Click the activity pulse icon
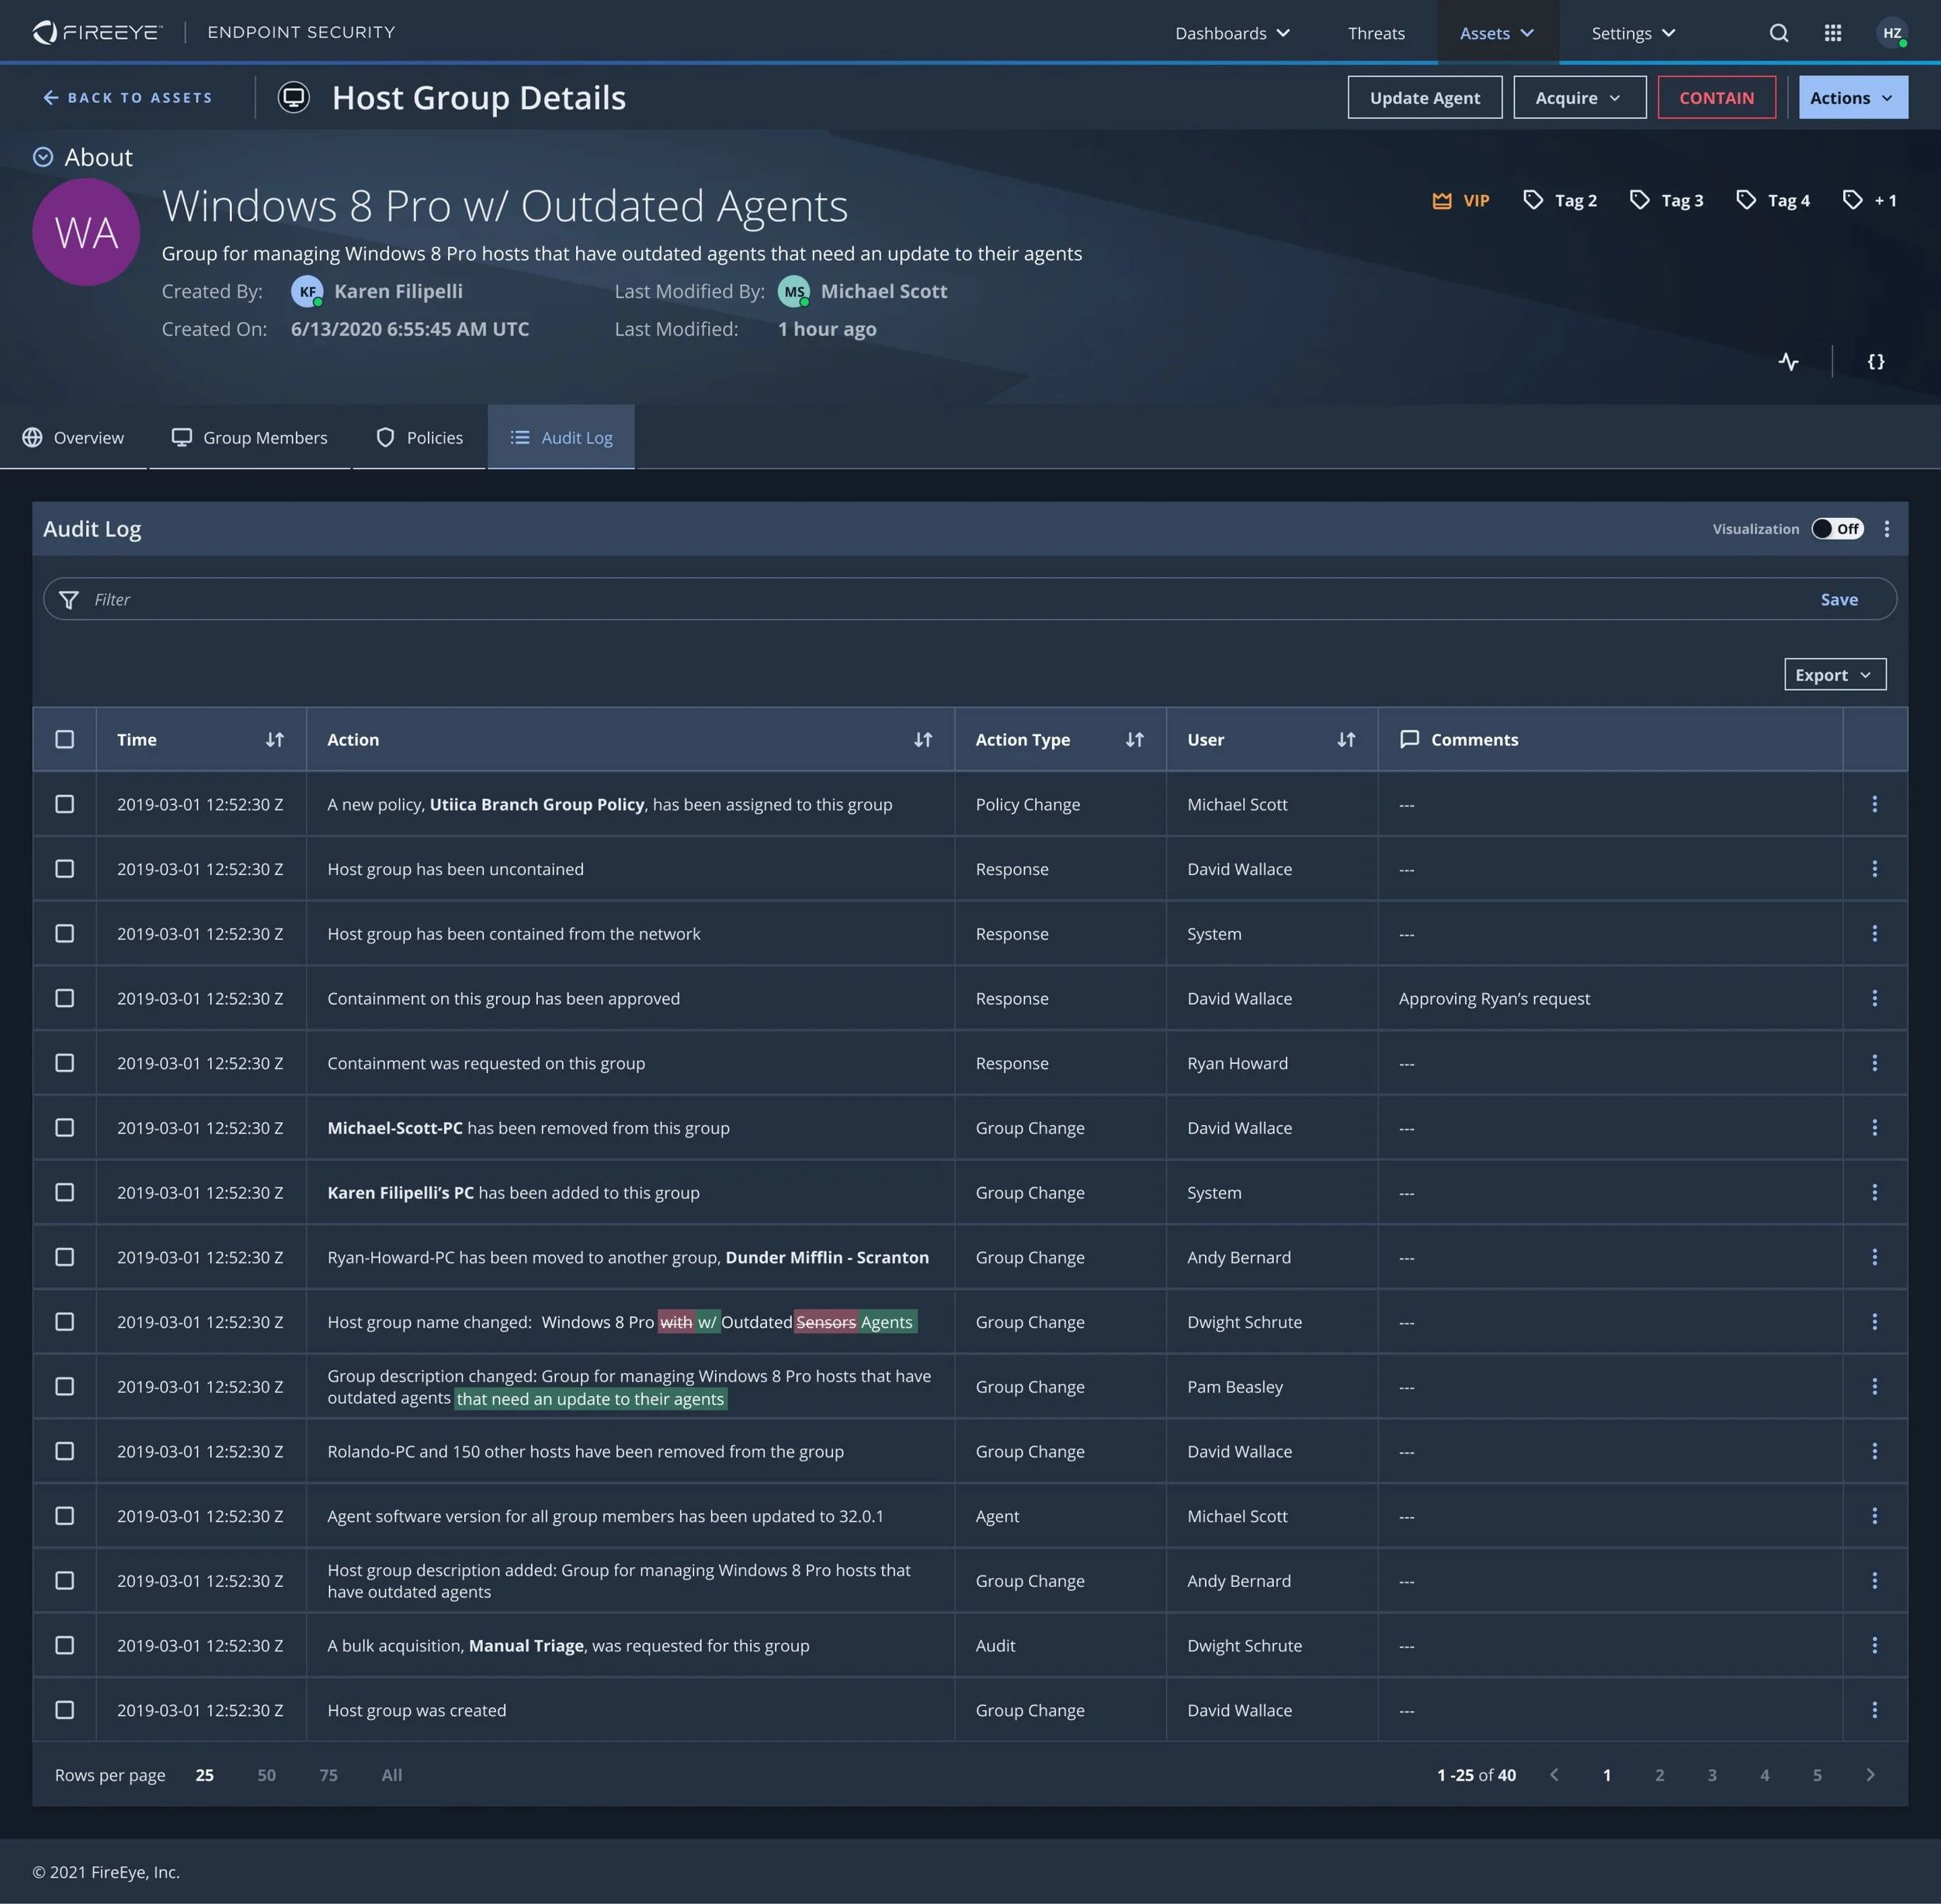 (x=1788, y=362)
